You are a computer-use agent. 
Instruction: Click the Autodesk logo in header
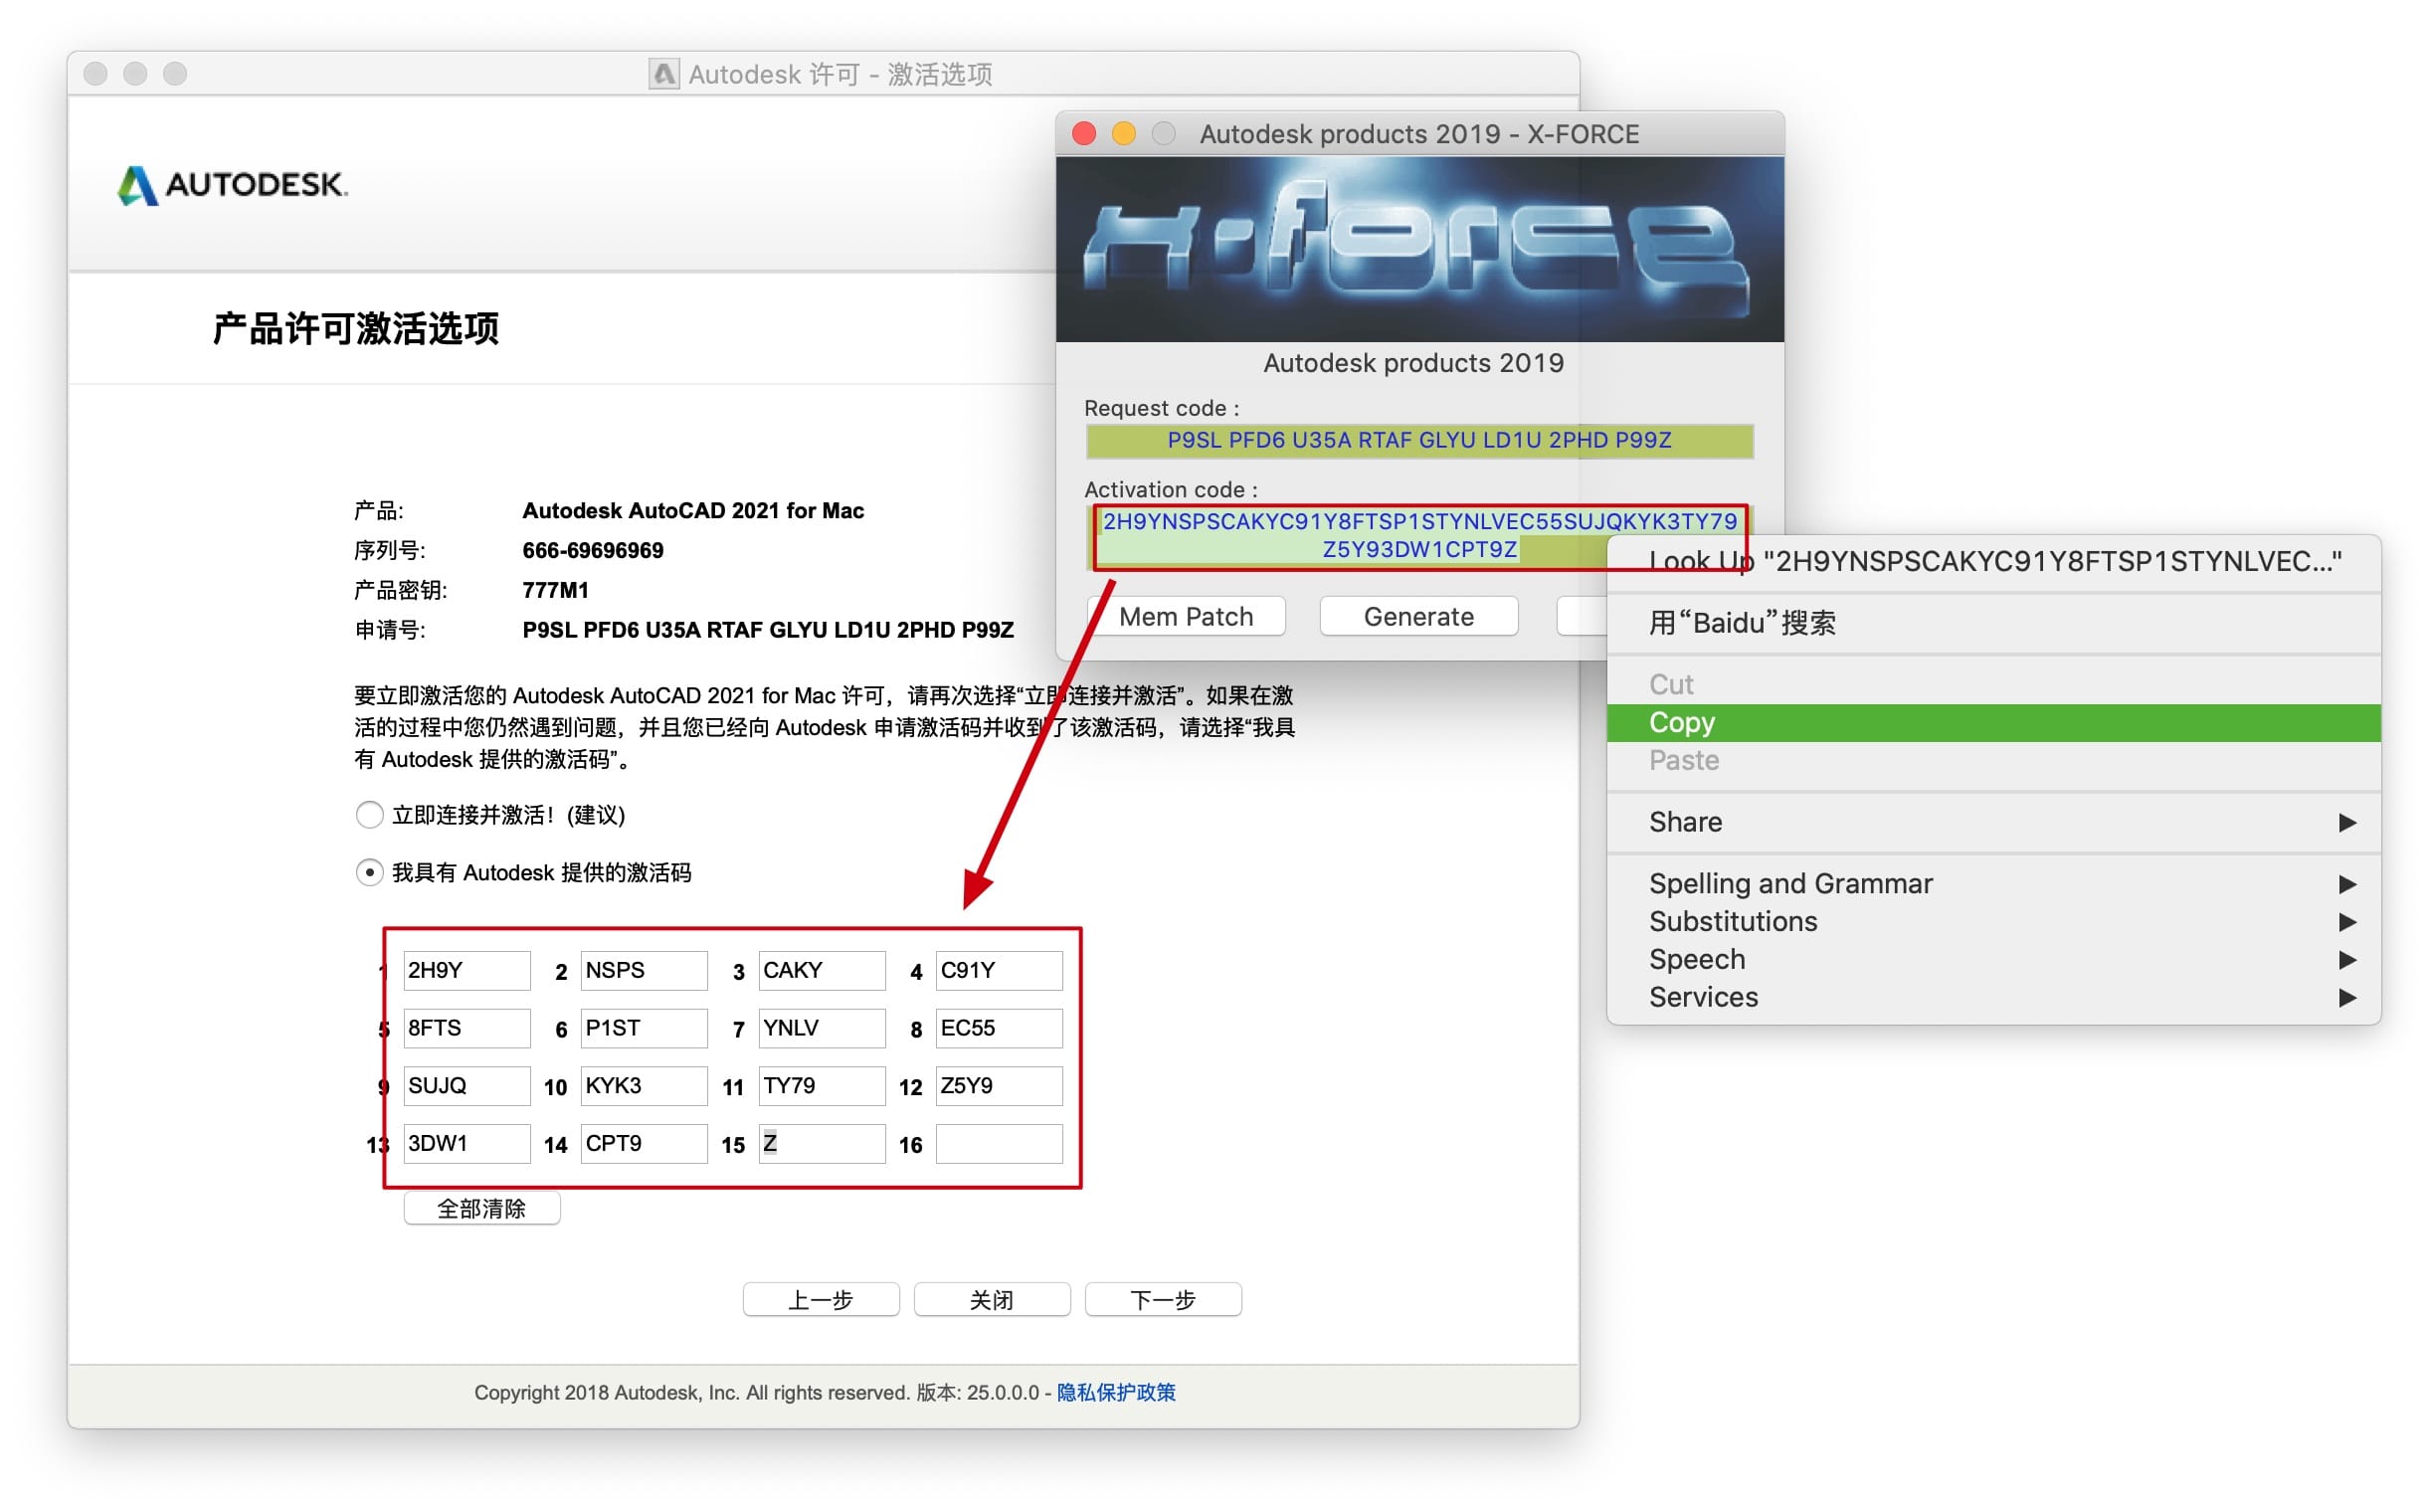pos(232,185)
